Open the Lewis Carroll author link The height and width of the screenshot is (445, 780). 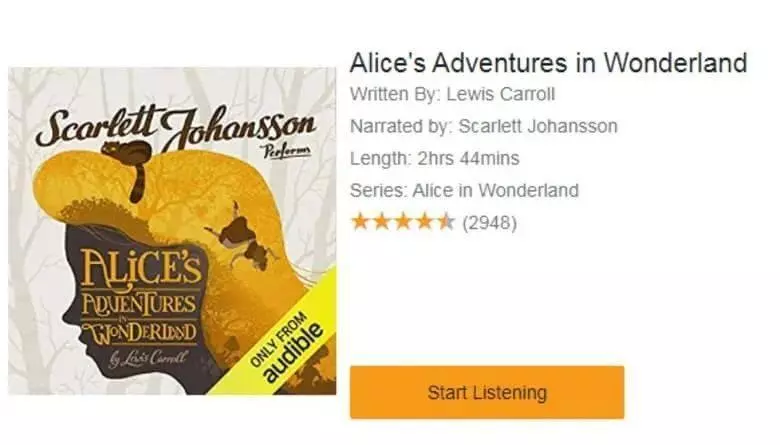point(500,94)
